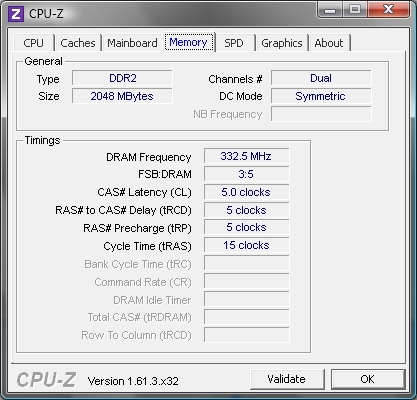
Task: Show the About tab
Action: pos(329,43)
